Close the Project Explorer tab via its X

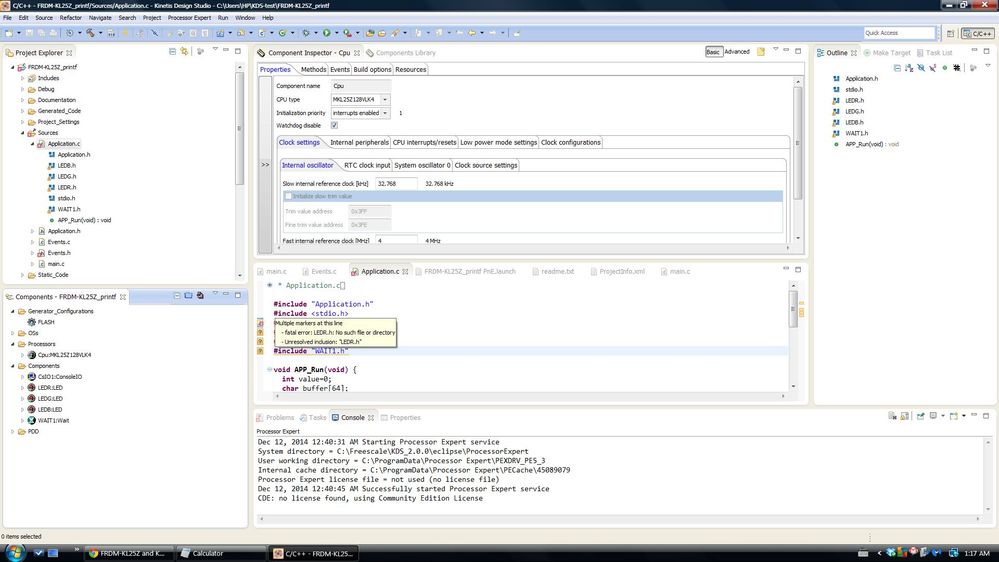[69, 53]
